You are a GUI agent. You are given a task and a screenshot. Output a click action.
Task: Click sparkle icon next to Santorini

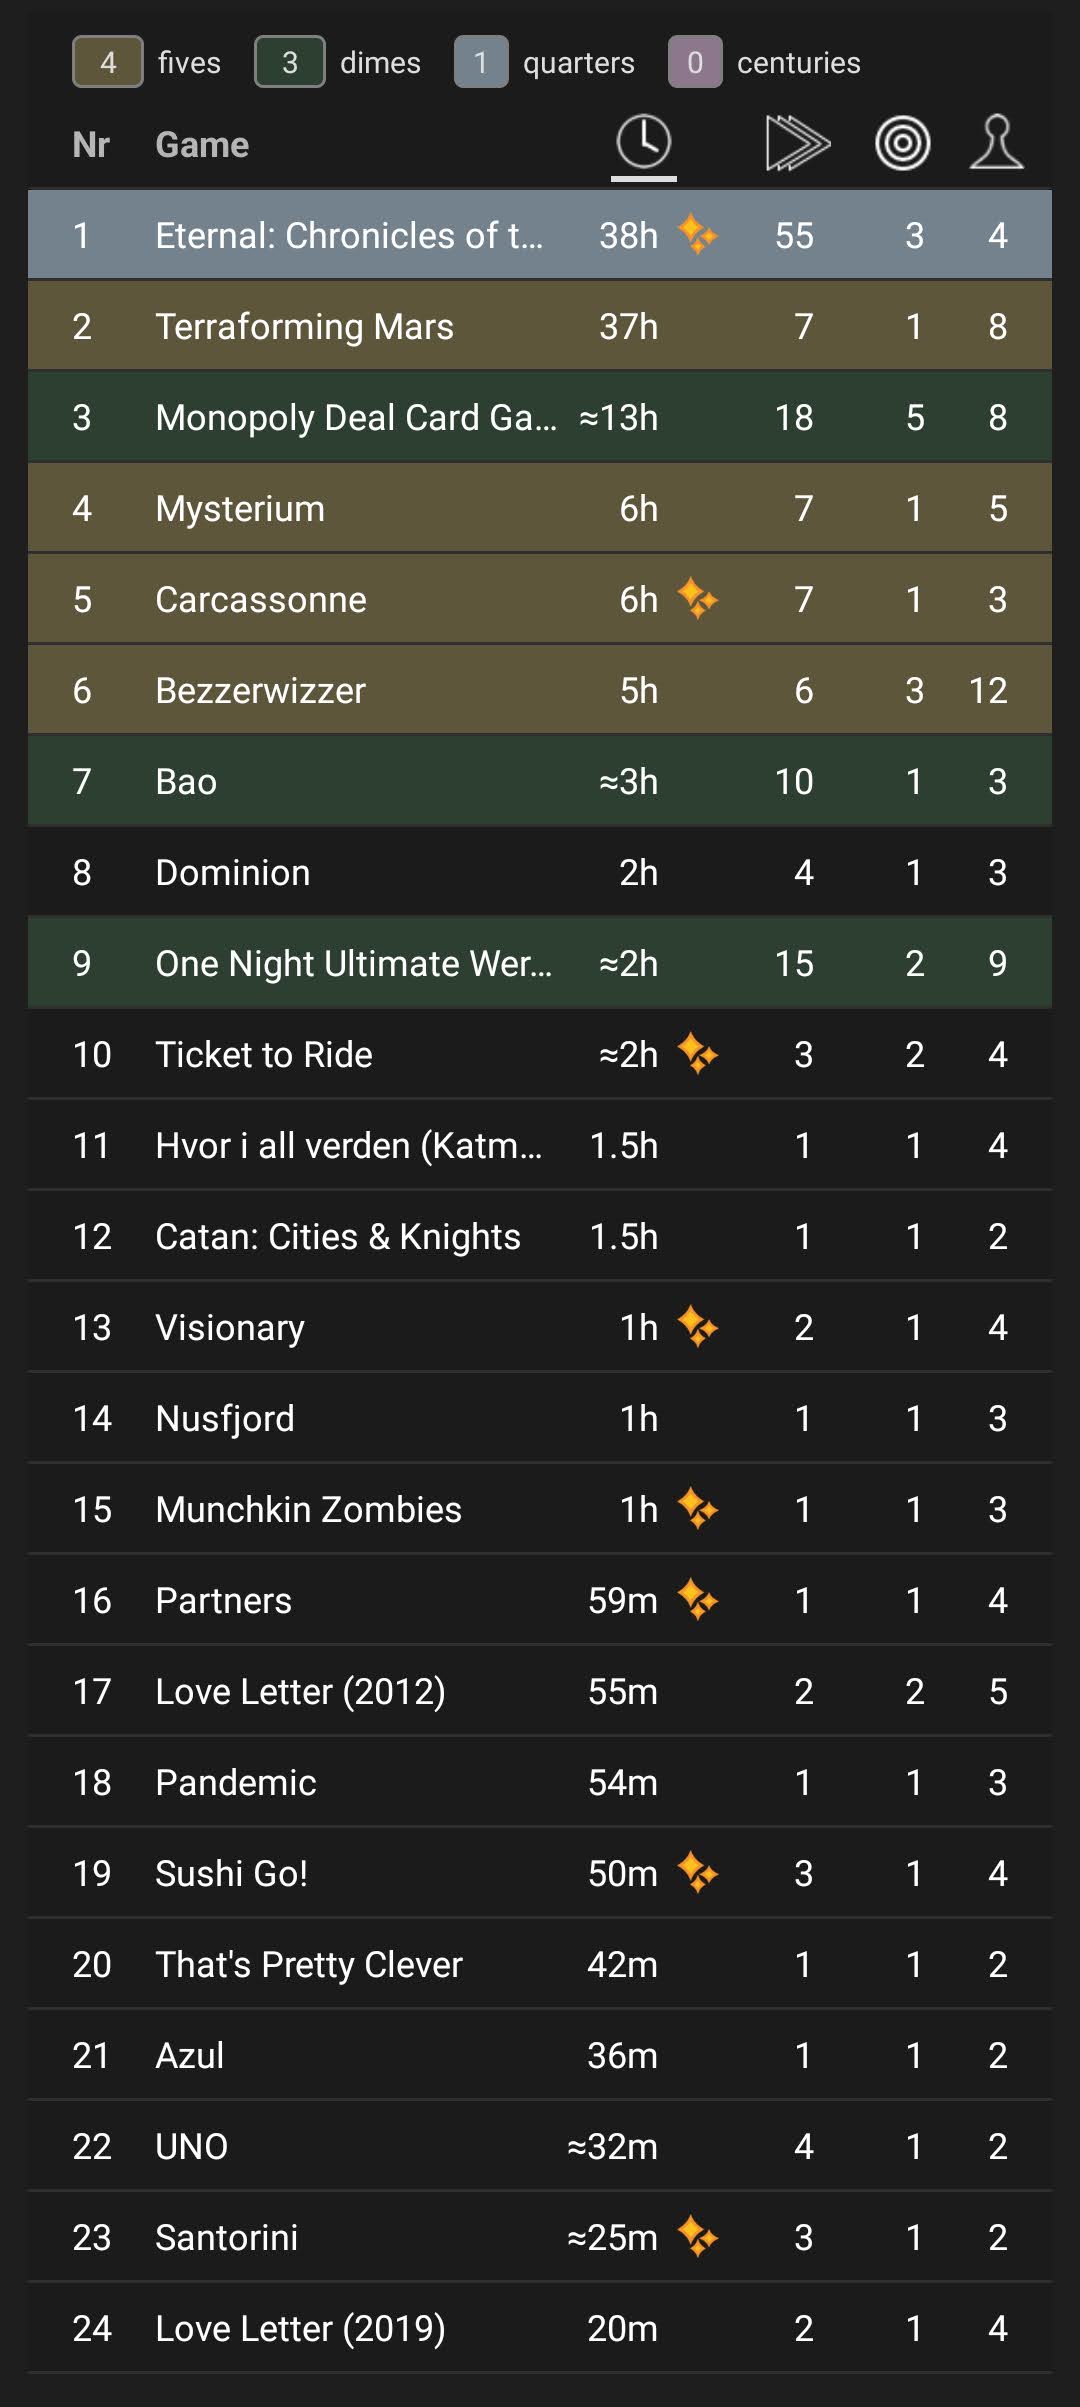(697, 2236)
